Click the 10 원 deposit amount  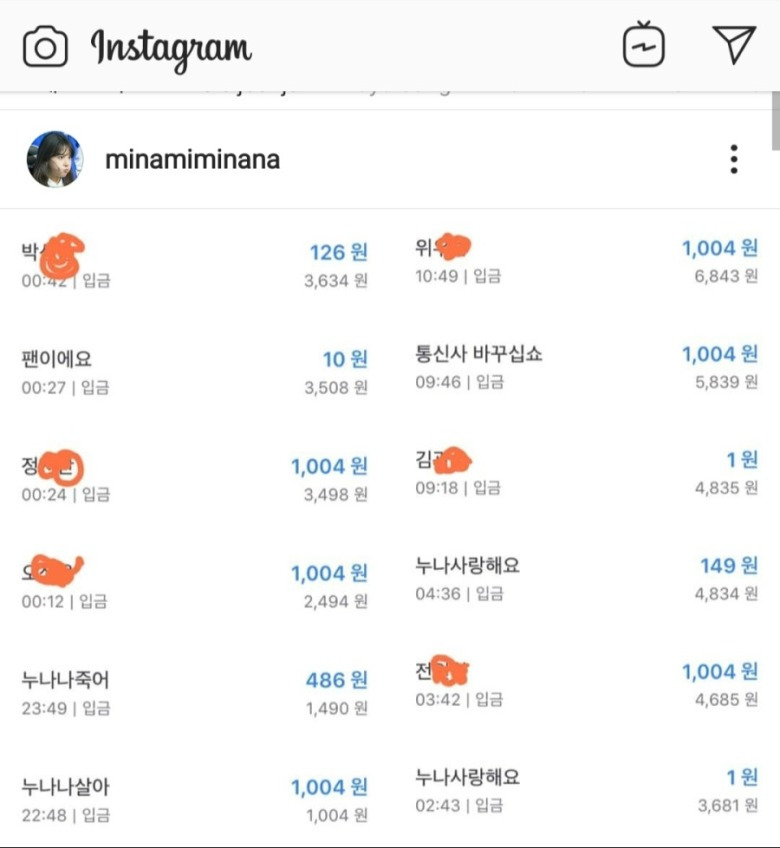point(345,360)
